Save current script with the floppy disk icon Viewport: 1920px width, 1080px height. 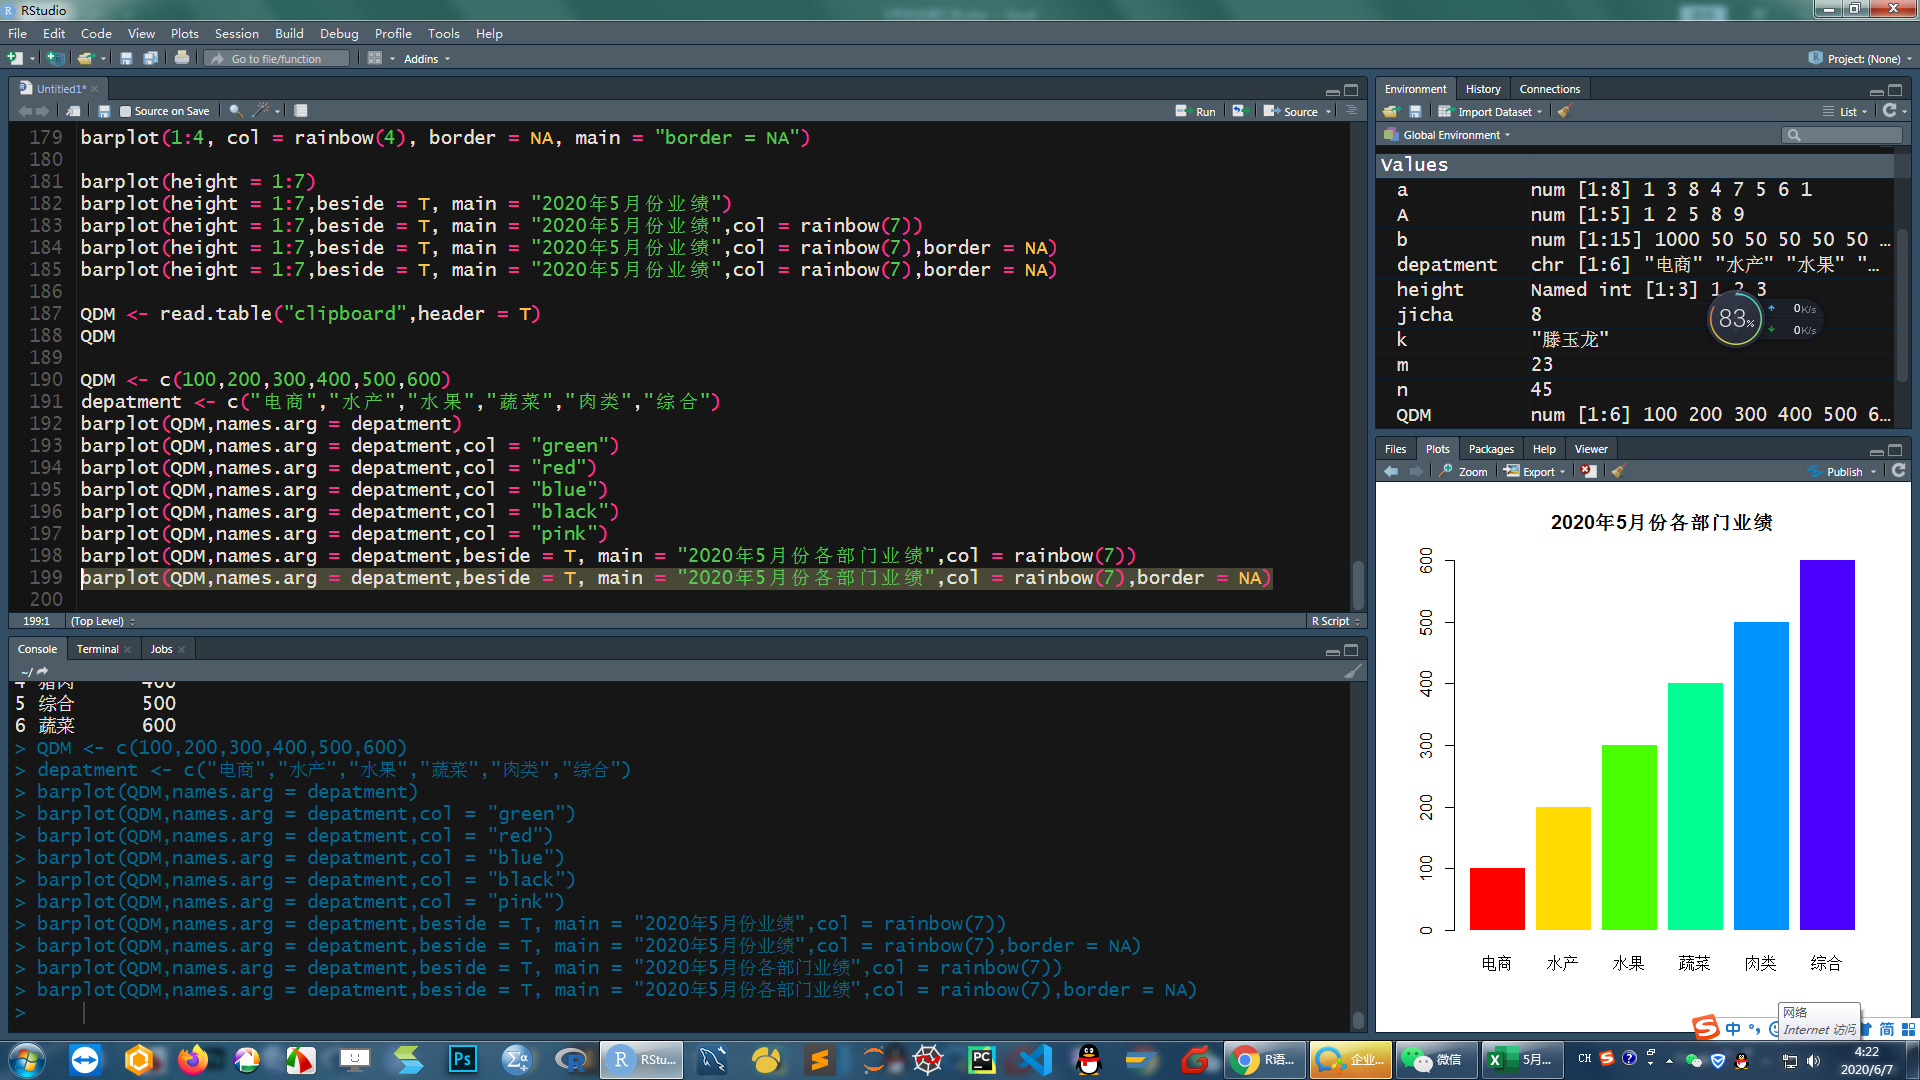pos(104,111)
